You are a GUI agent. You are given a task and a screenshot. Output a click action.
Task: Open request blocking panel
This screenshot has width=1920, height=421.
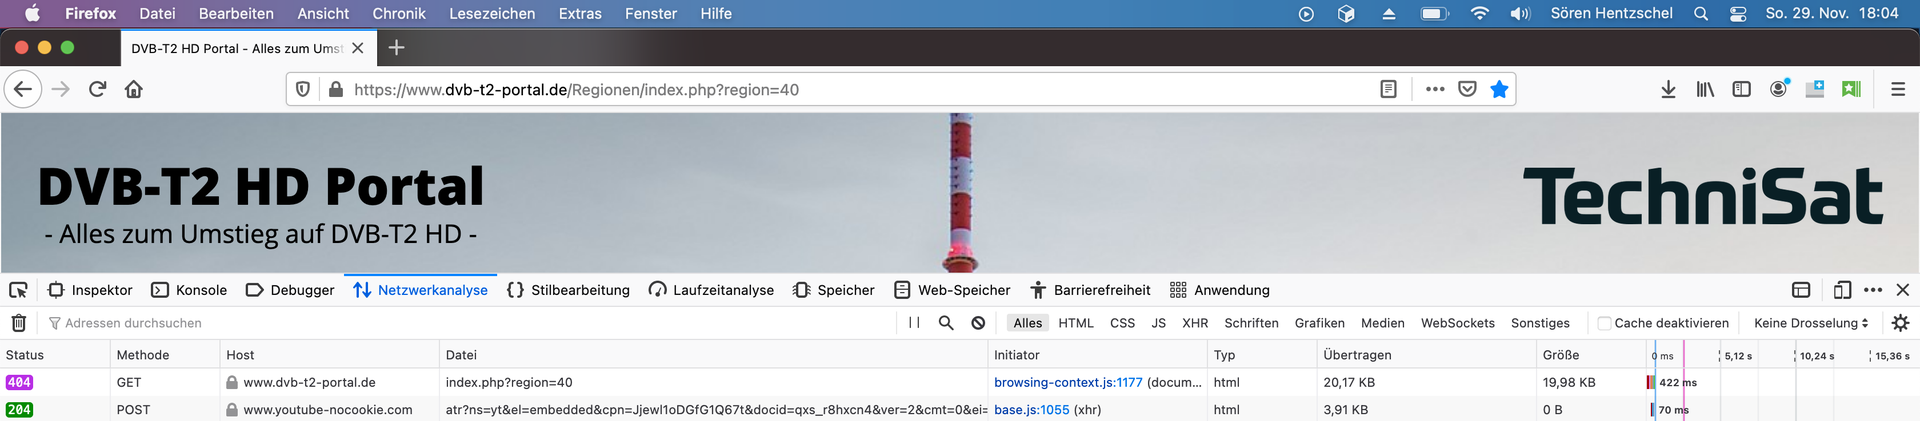pos(978,323)
